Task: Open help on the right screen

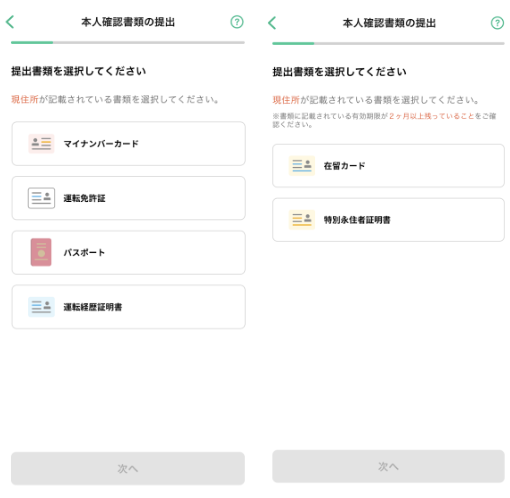Action: 497,23
